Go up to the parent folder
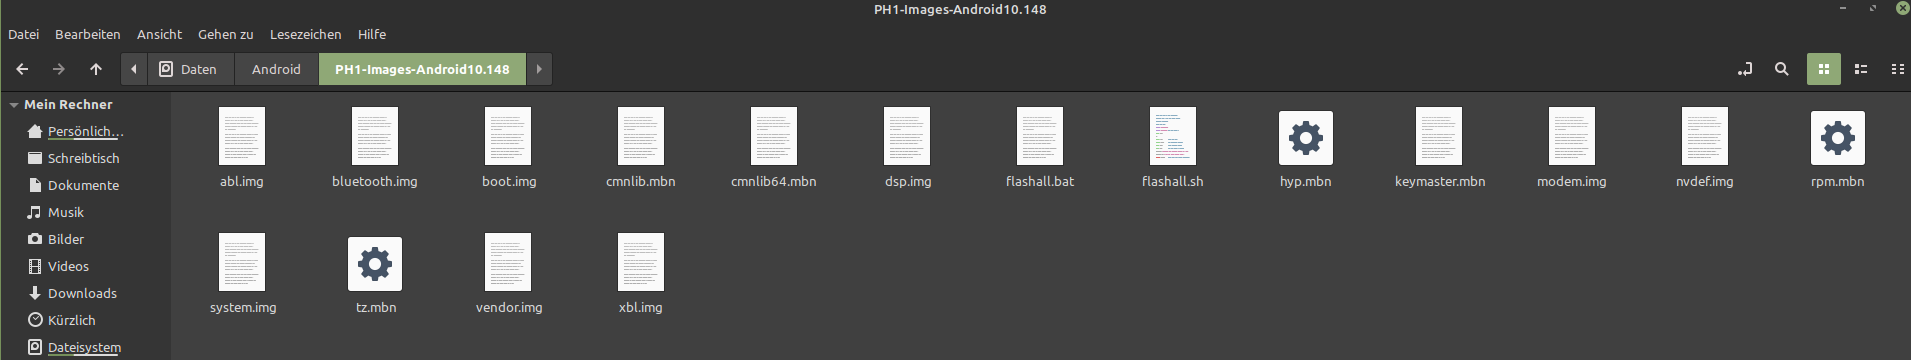The image size is (1911, 360). coord(96,69)
